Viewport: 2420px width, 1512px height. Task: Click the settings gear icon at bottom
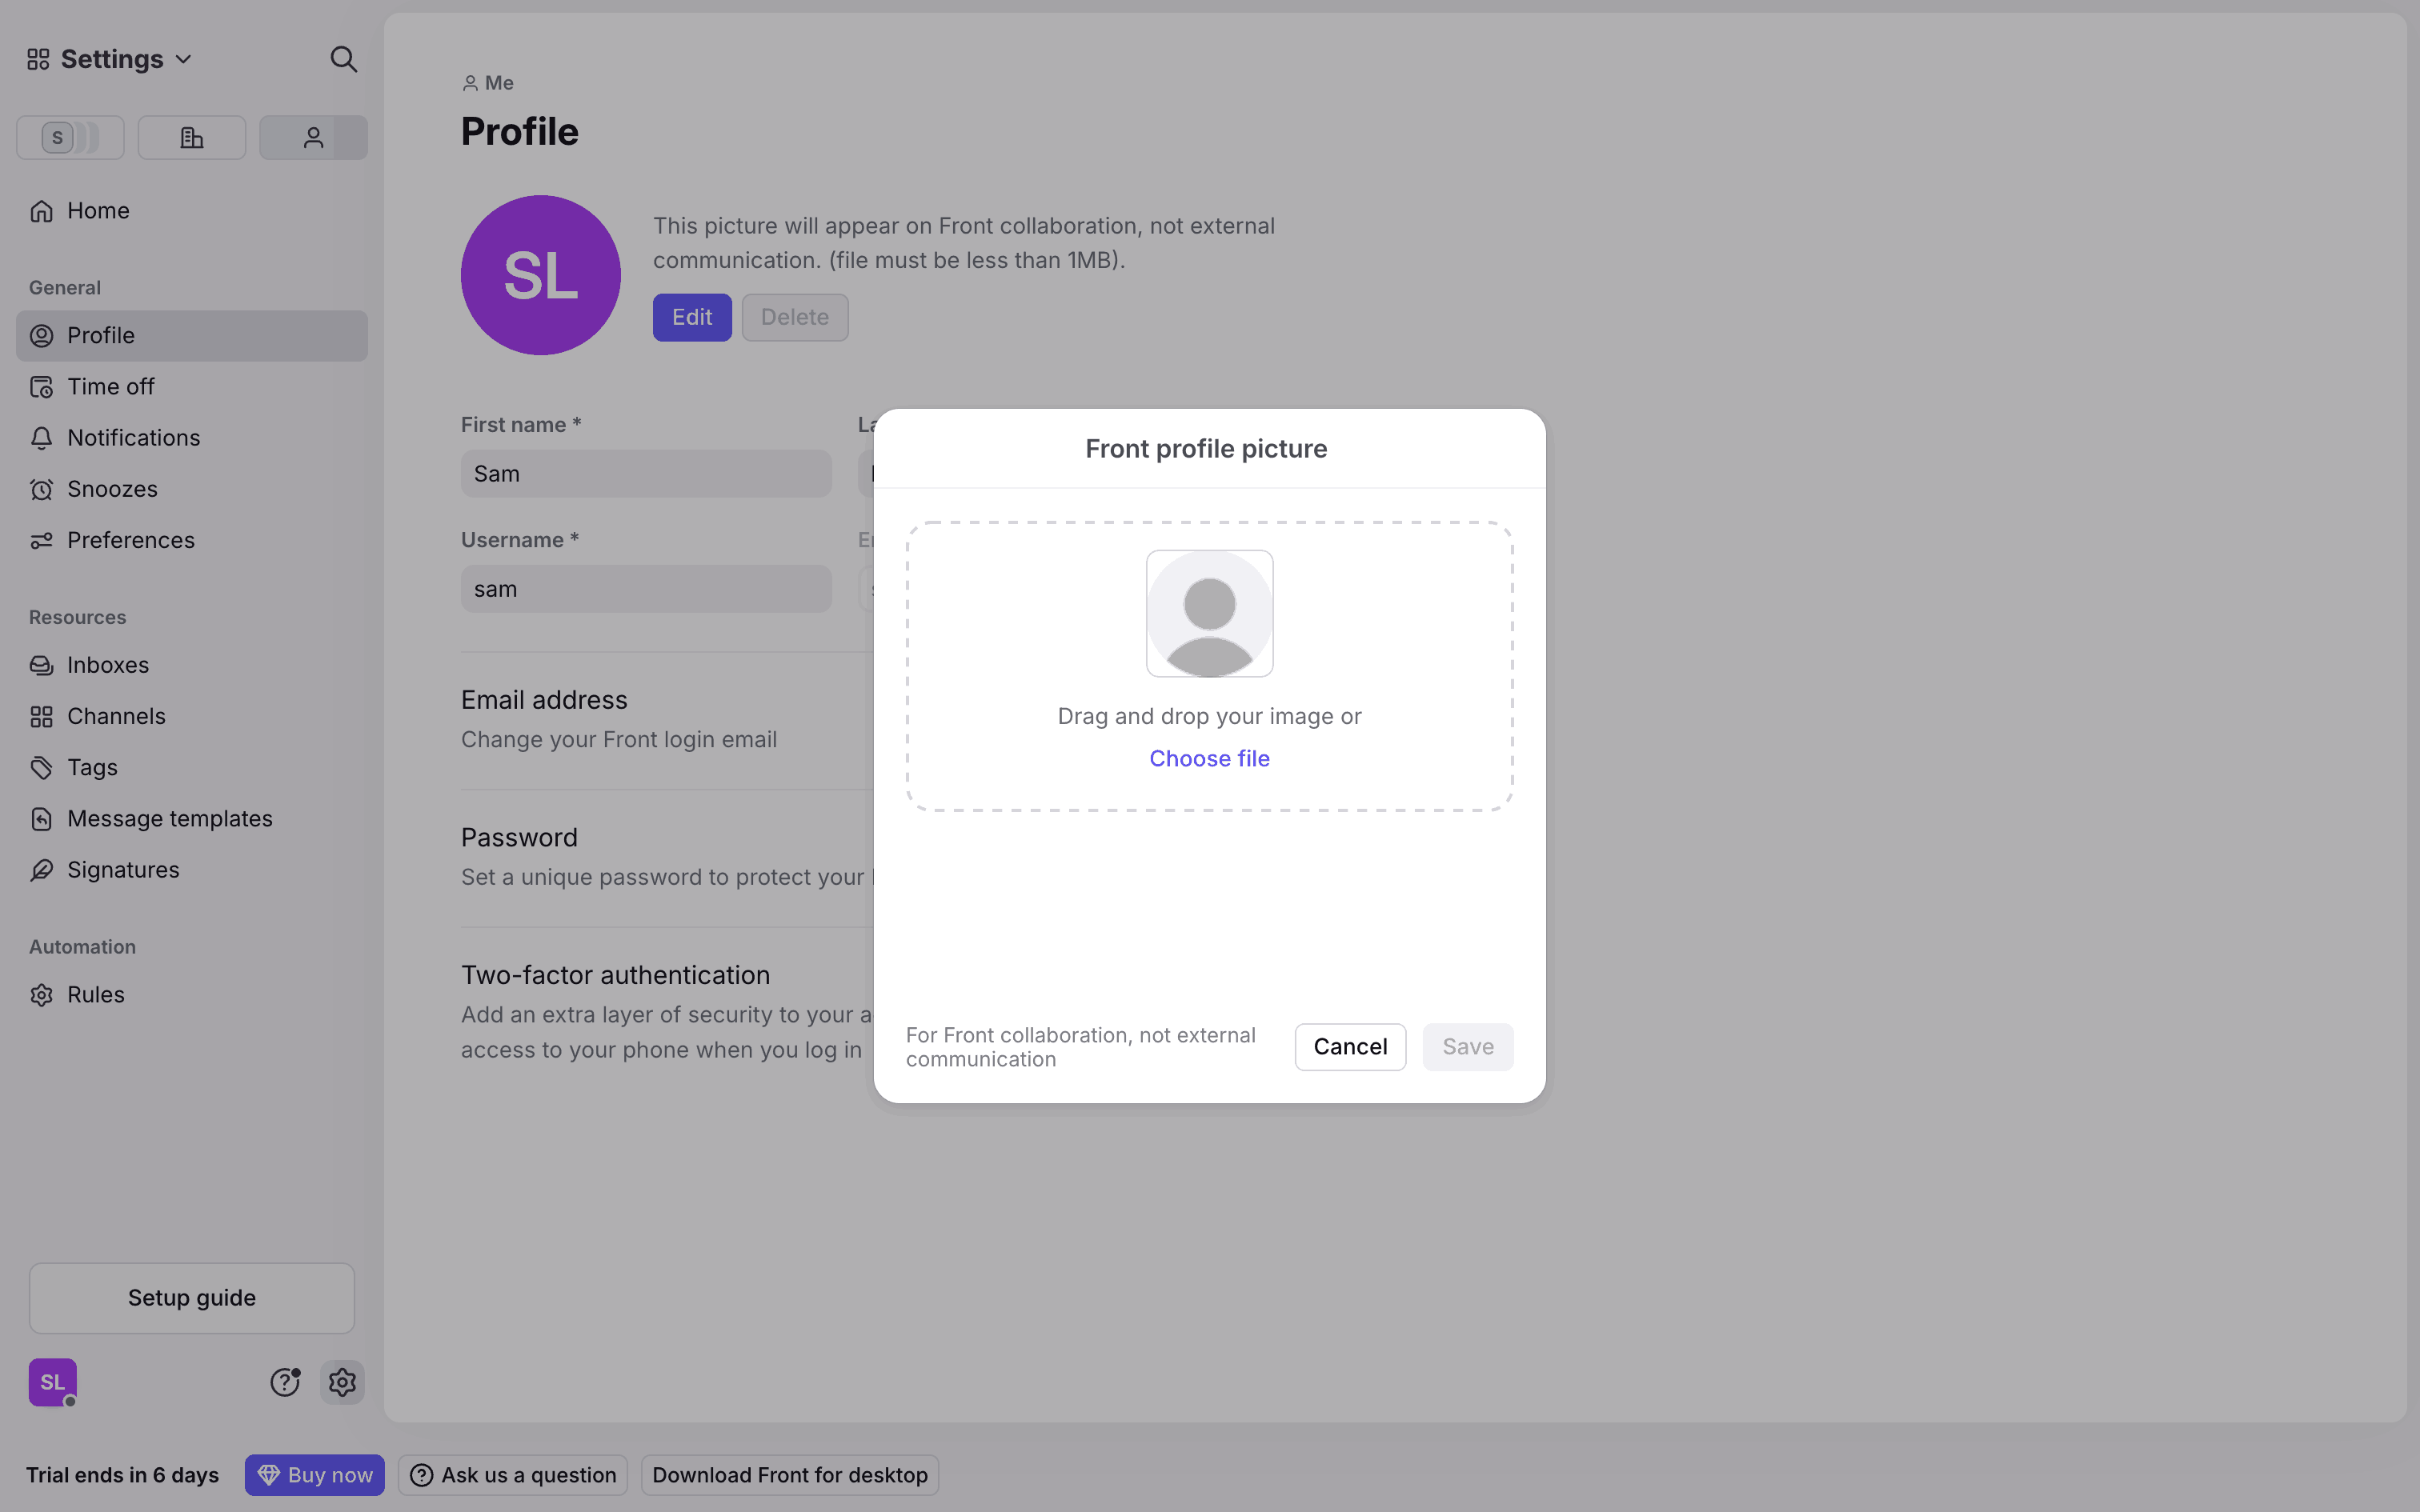tap(342, 1382)
